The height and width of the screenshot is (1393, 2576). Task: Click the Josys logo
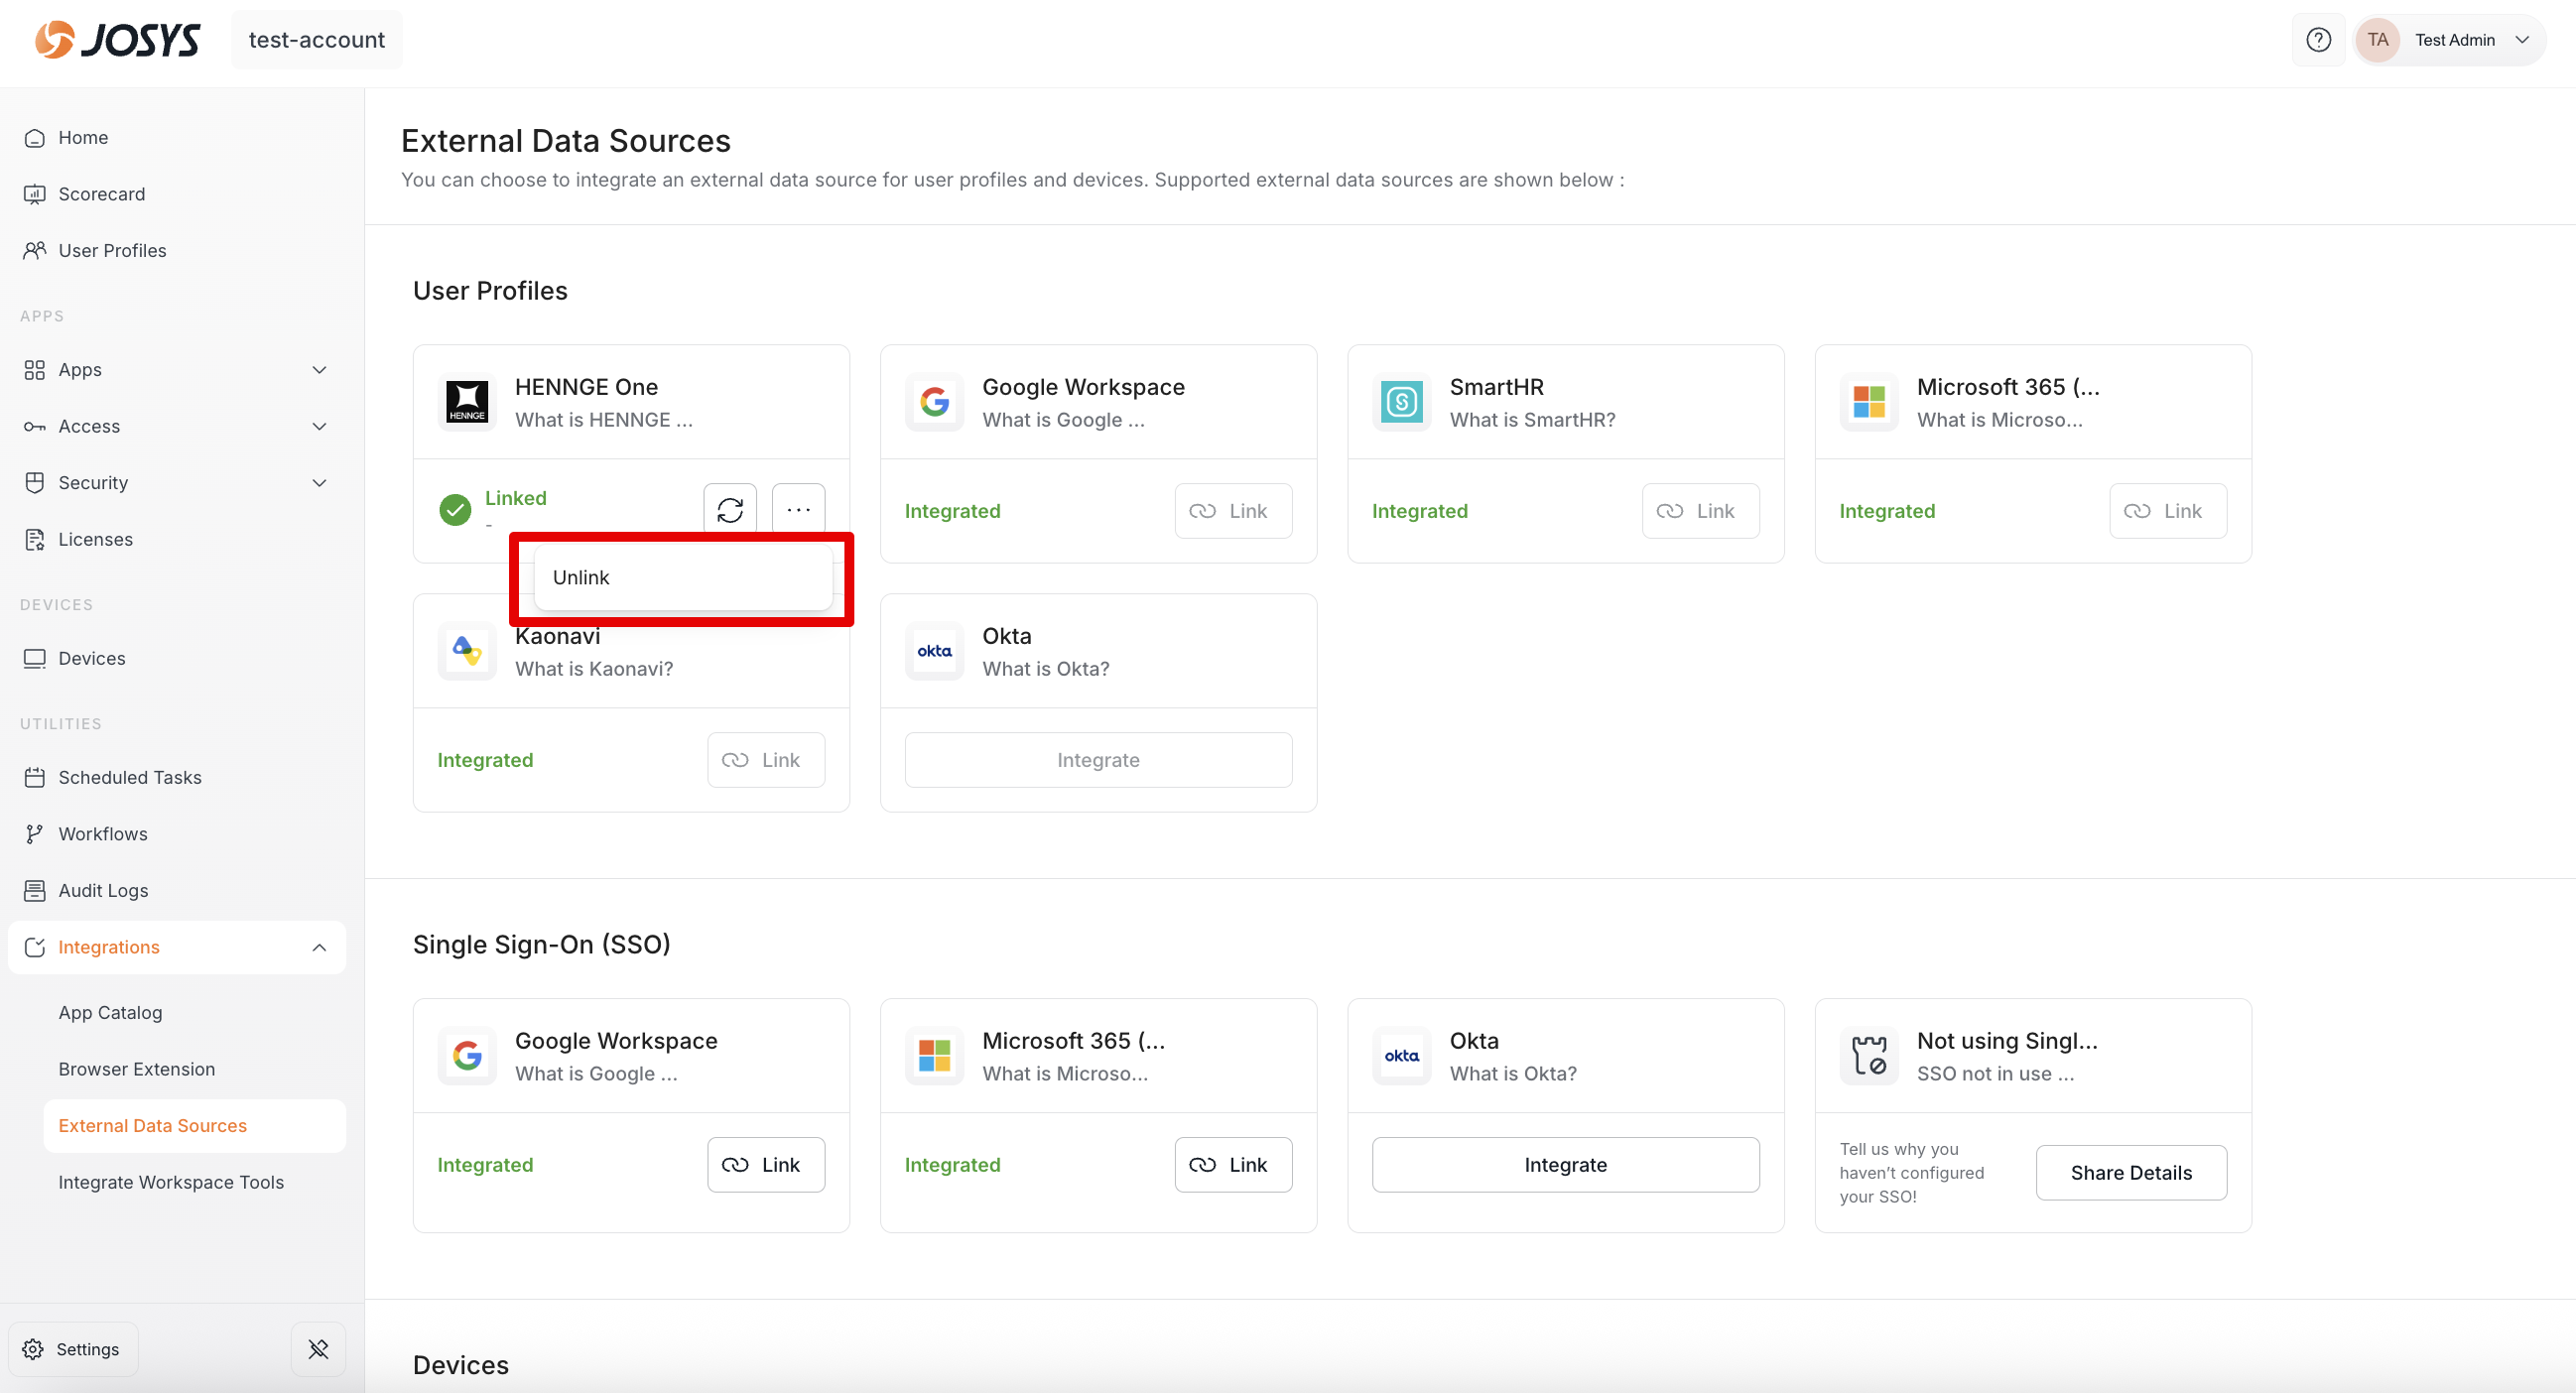point(118,40)
